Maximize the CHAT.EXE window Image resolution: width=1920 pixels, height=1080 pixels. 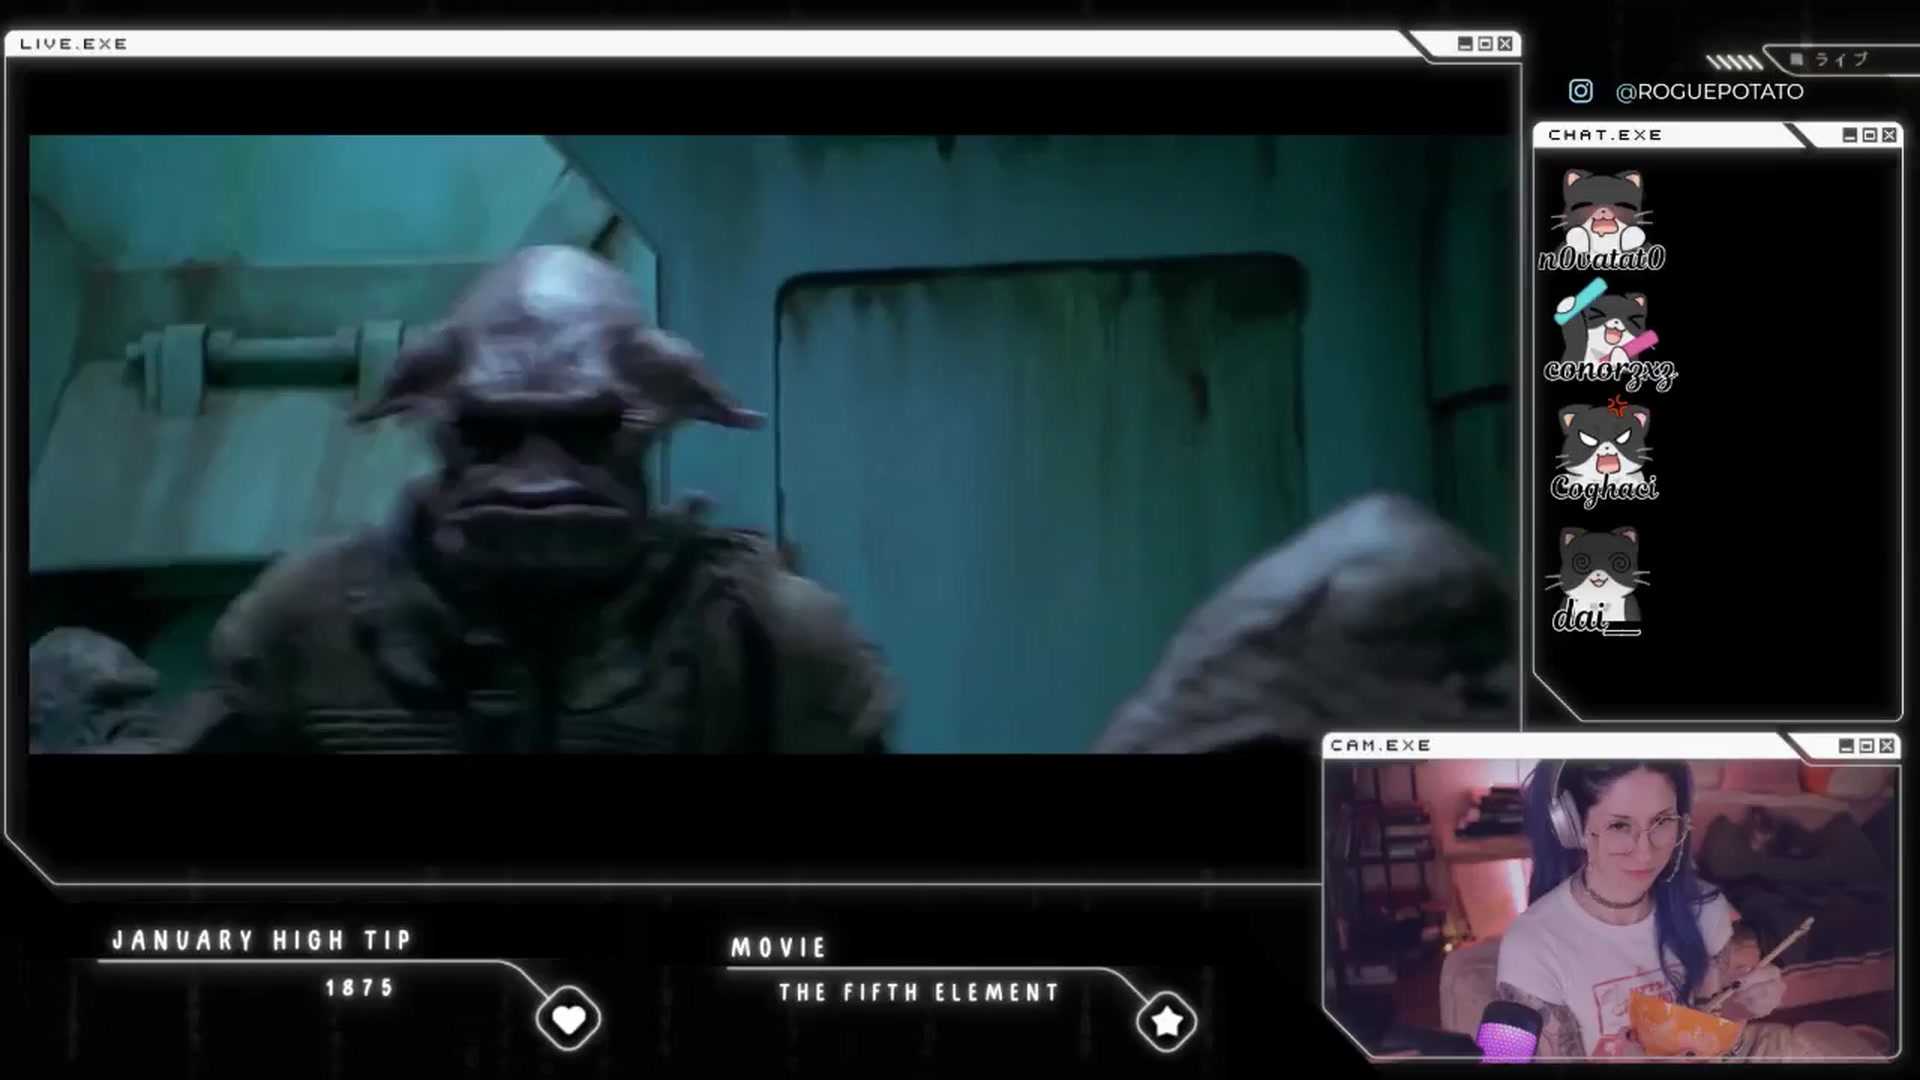[1869, 135]
